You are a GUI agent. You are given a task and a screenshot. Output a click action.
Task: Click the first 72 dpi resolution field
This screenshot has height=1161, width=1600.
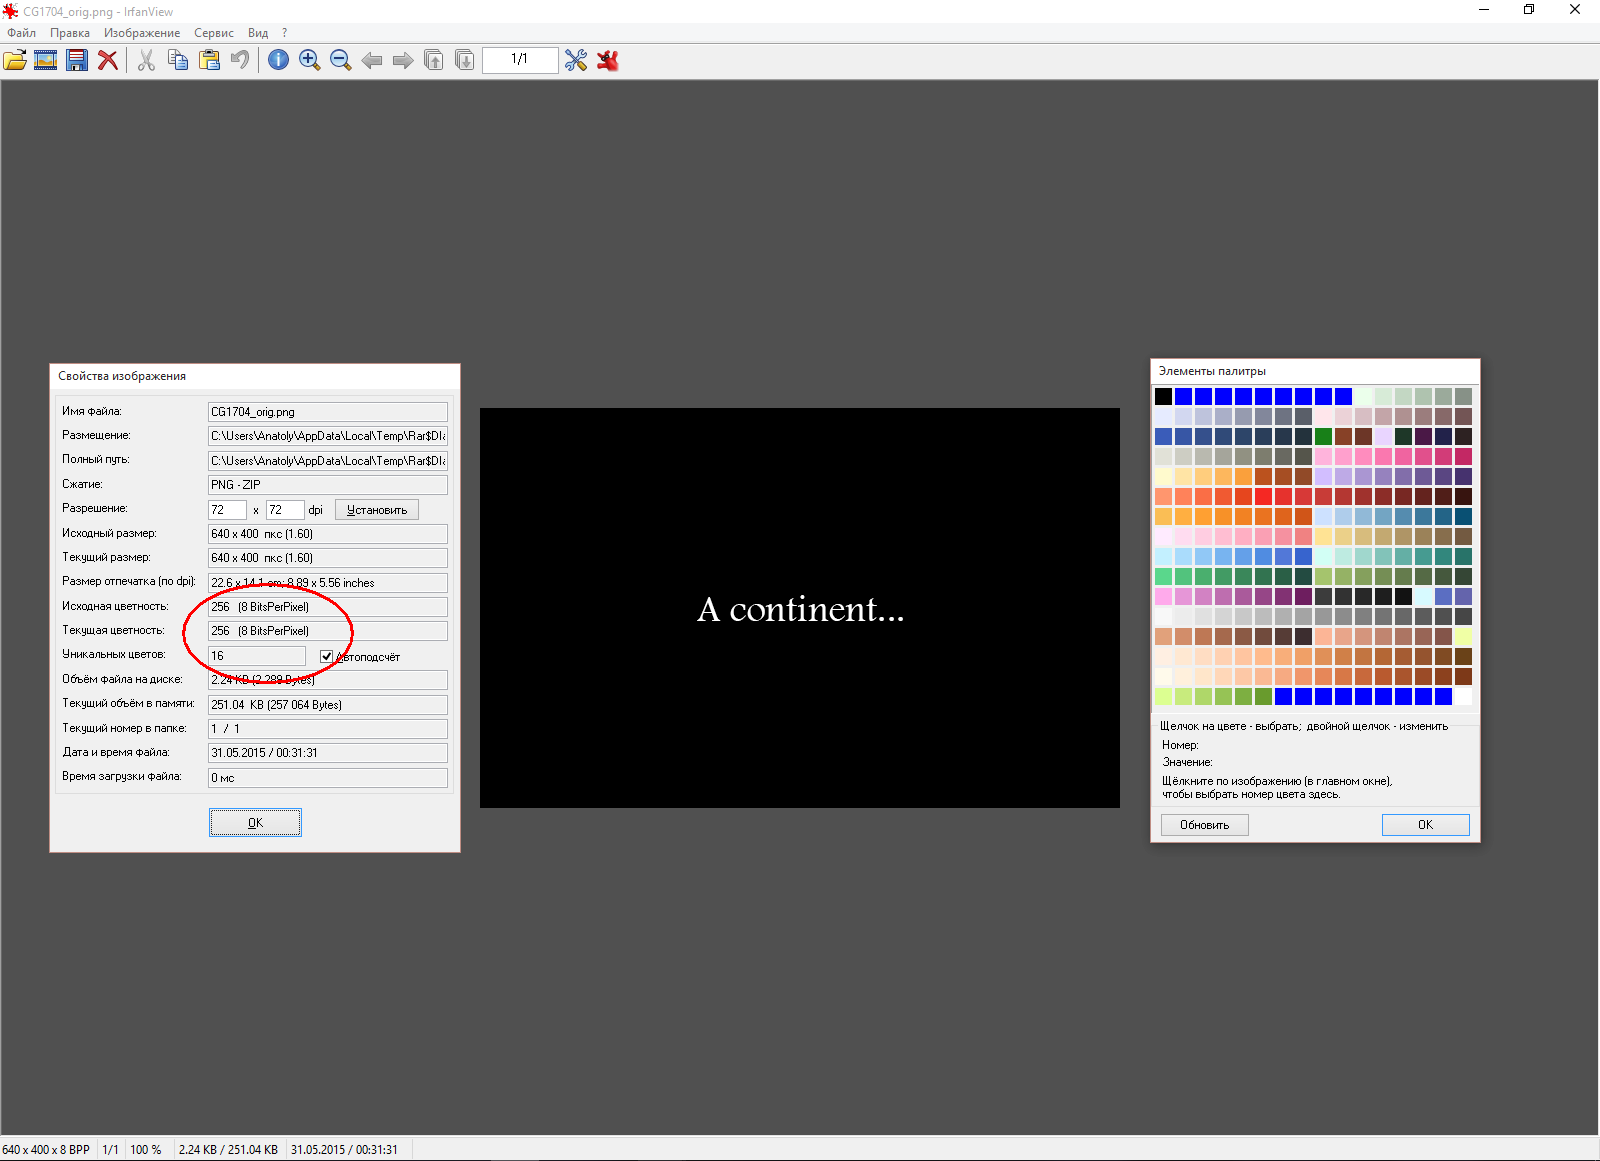227,510
